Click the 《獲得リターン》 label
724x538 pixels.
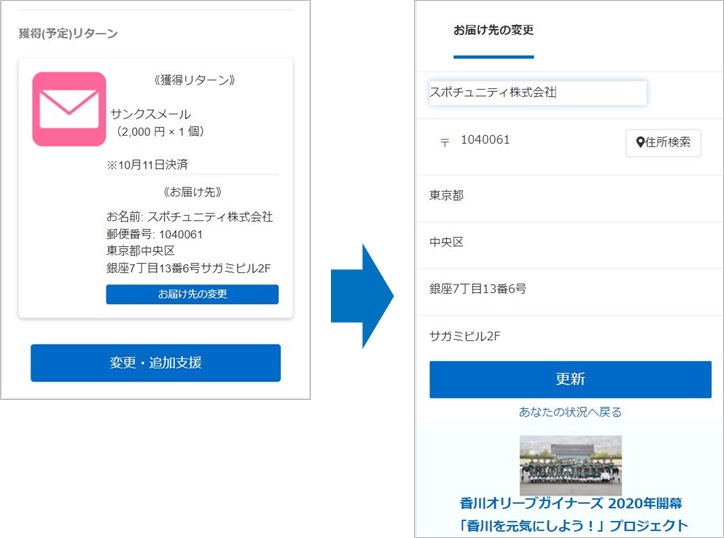(x=194, y=80)
